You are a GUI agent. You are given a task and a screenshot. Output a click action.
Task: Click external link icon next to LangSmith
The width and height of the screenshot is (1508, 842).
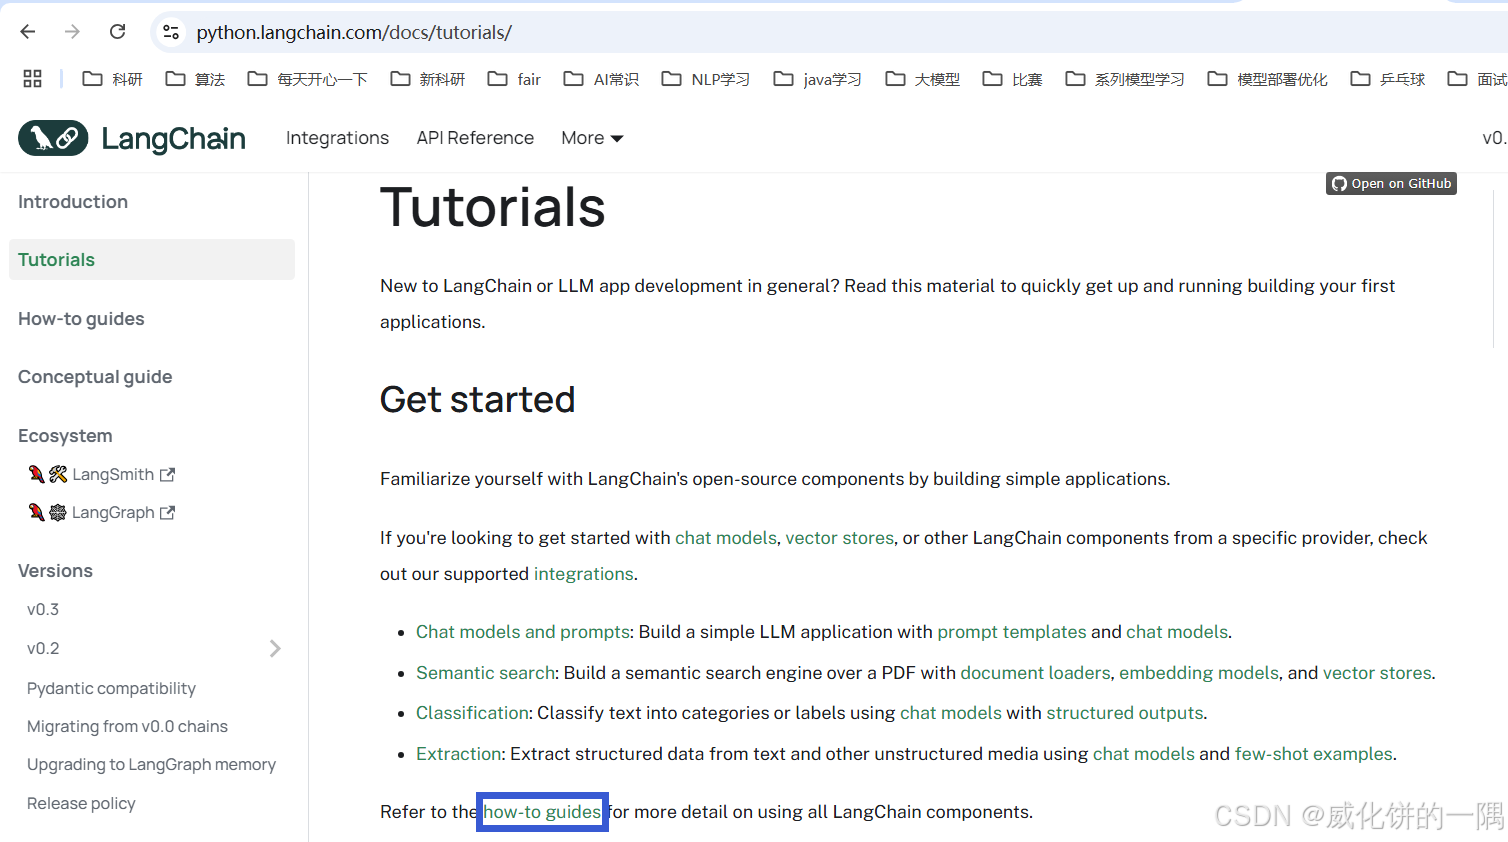pyautogui.click(x=168, y=475)
